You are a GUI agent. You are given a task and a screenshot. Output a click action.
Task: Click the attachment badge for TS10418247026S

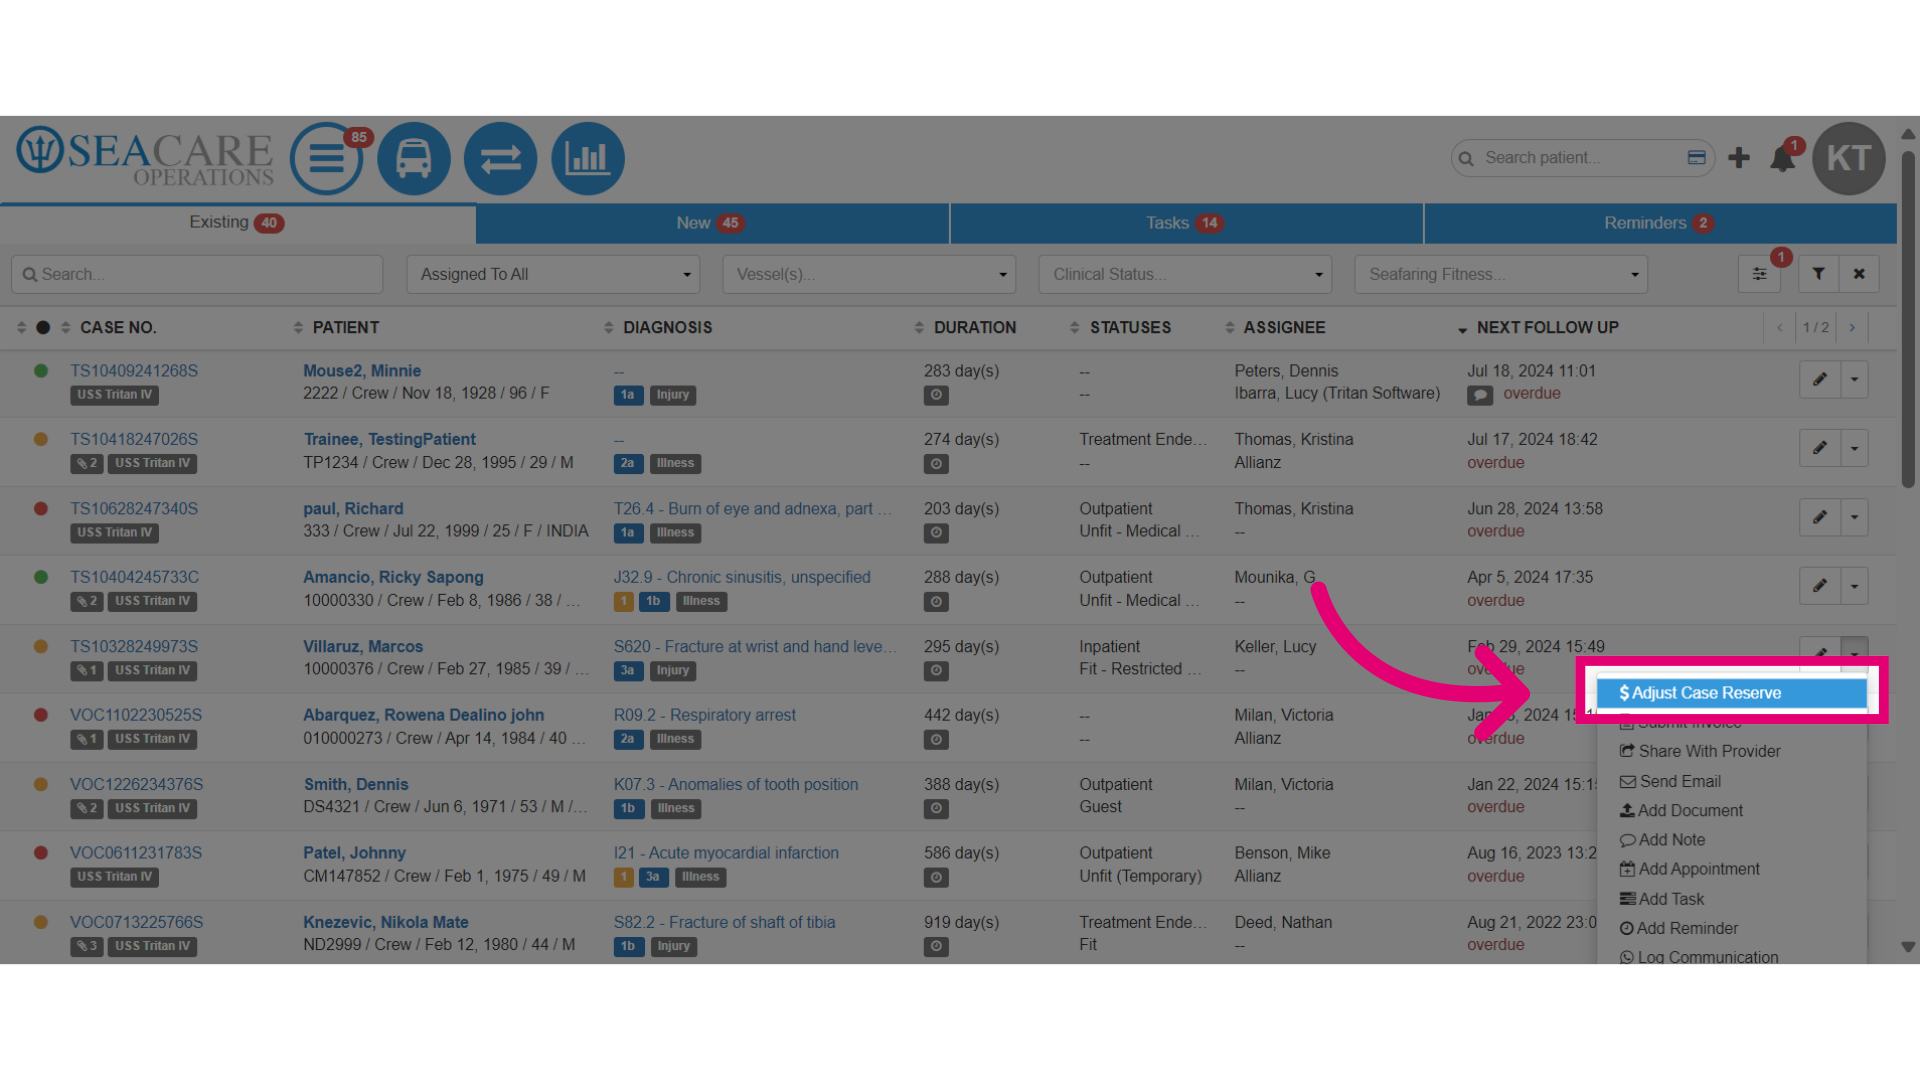87,464
